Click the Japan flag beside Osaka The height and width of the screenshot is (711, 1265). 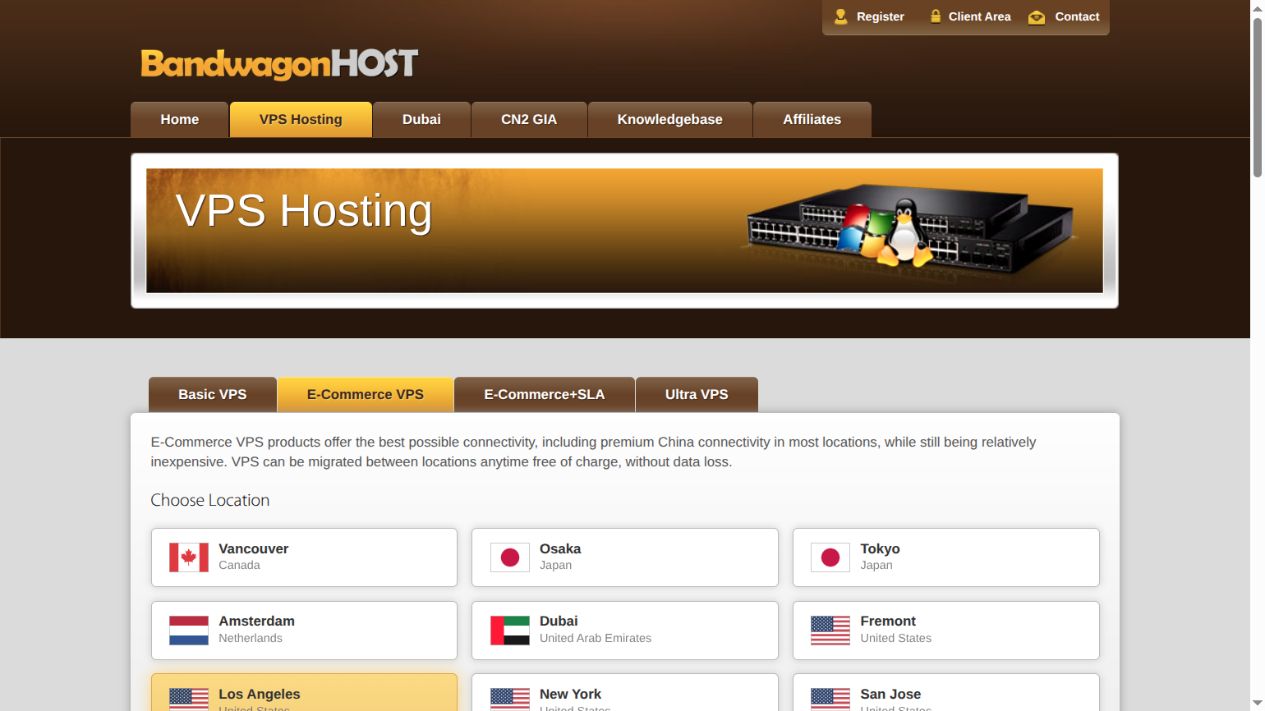pyautogui.click(x=510, y=557)
